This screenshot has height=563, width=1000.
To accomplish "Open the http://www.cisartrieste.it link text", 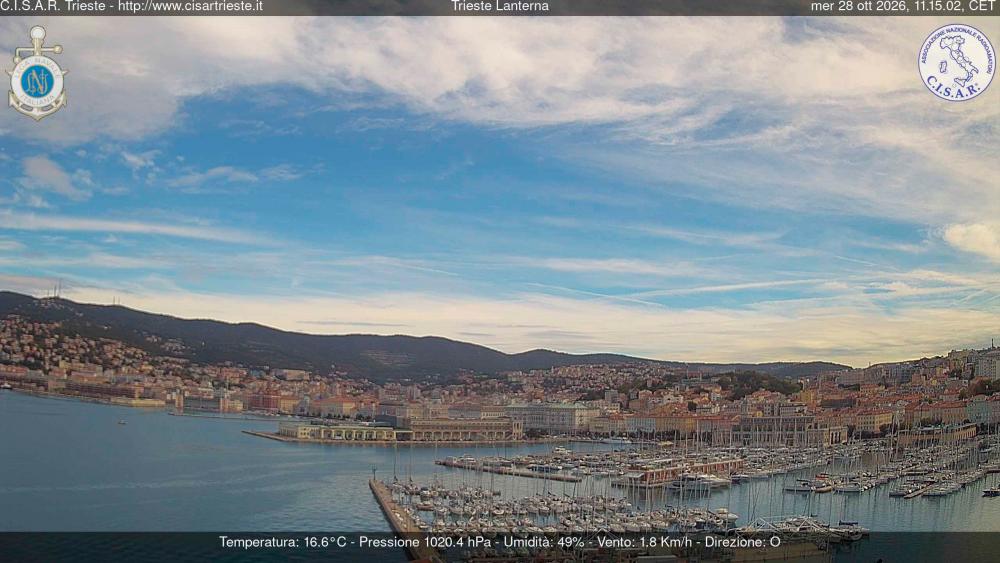I will coord(190,6).
